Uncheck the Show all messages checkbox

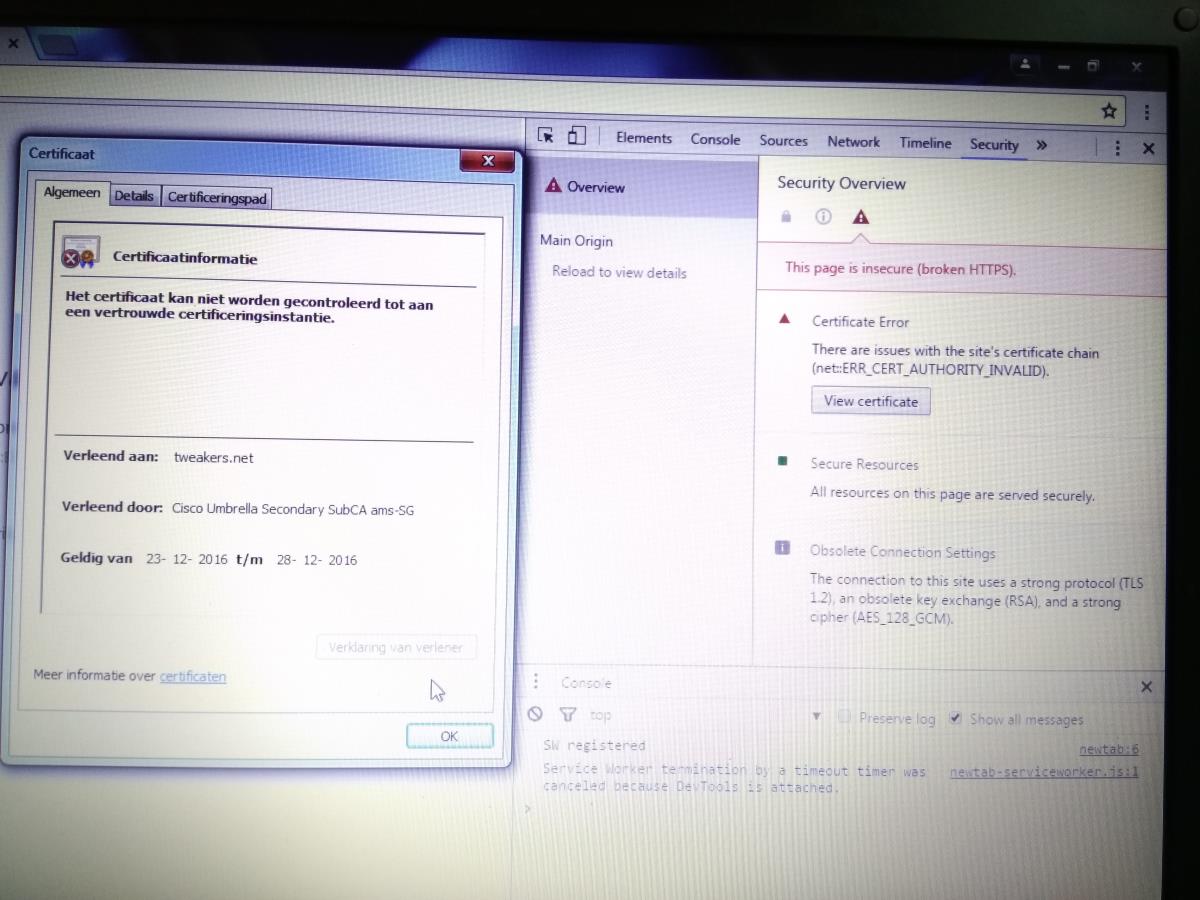[955, 718]
